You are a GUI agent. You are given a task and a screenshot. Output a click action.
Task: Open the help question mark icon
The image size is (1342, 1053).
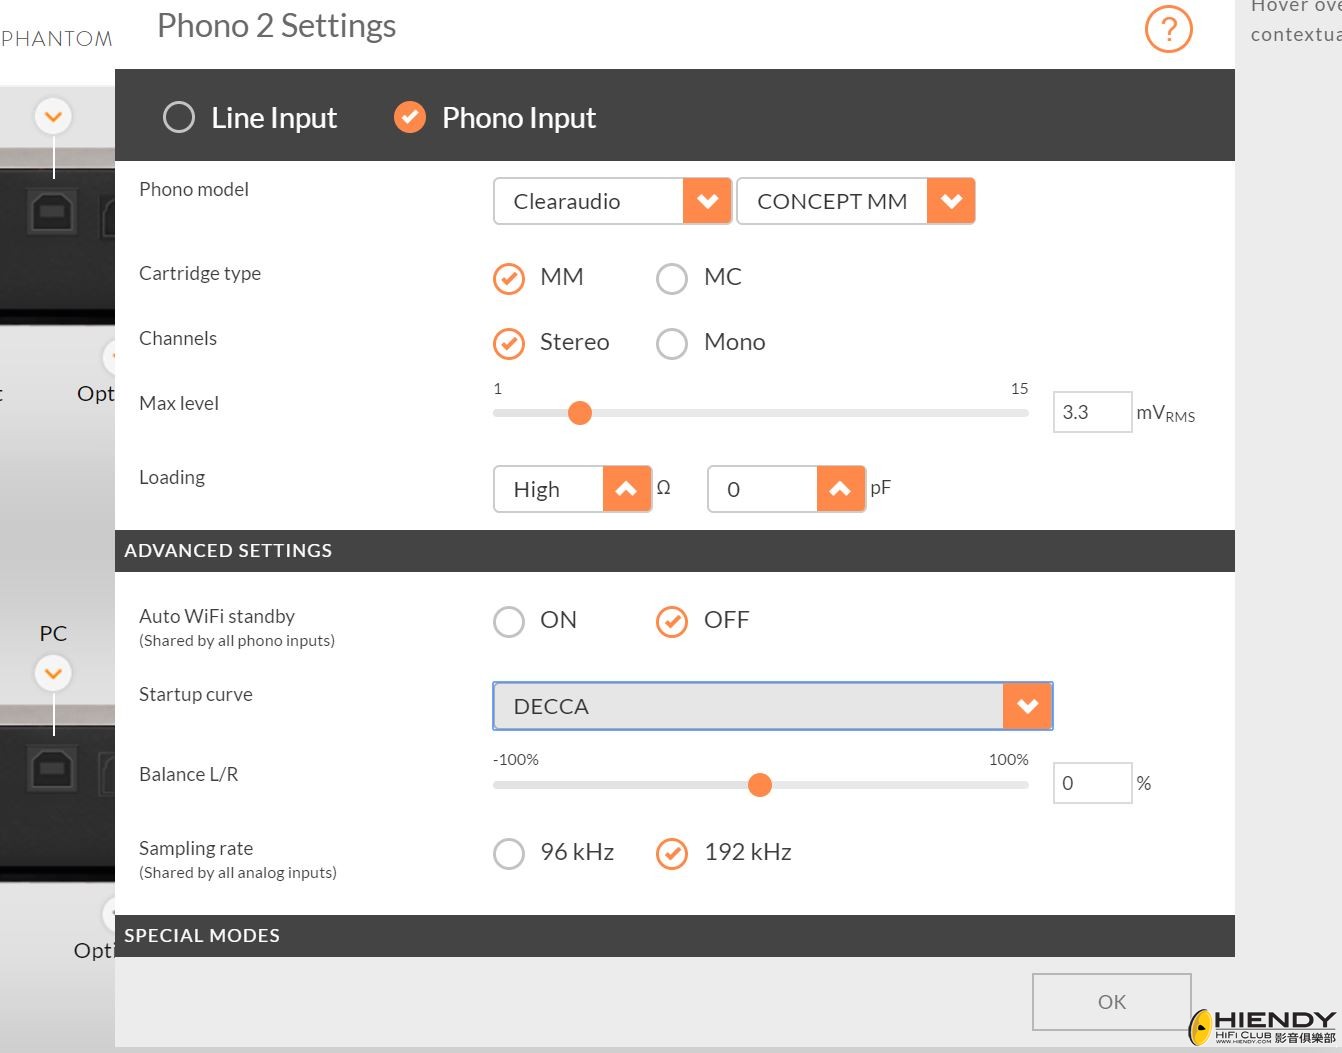click(x=1168, y=29)
